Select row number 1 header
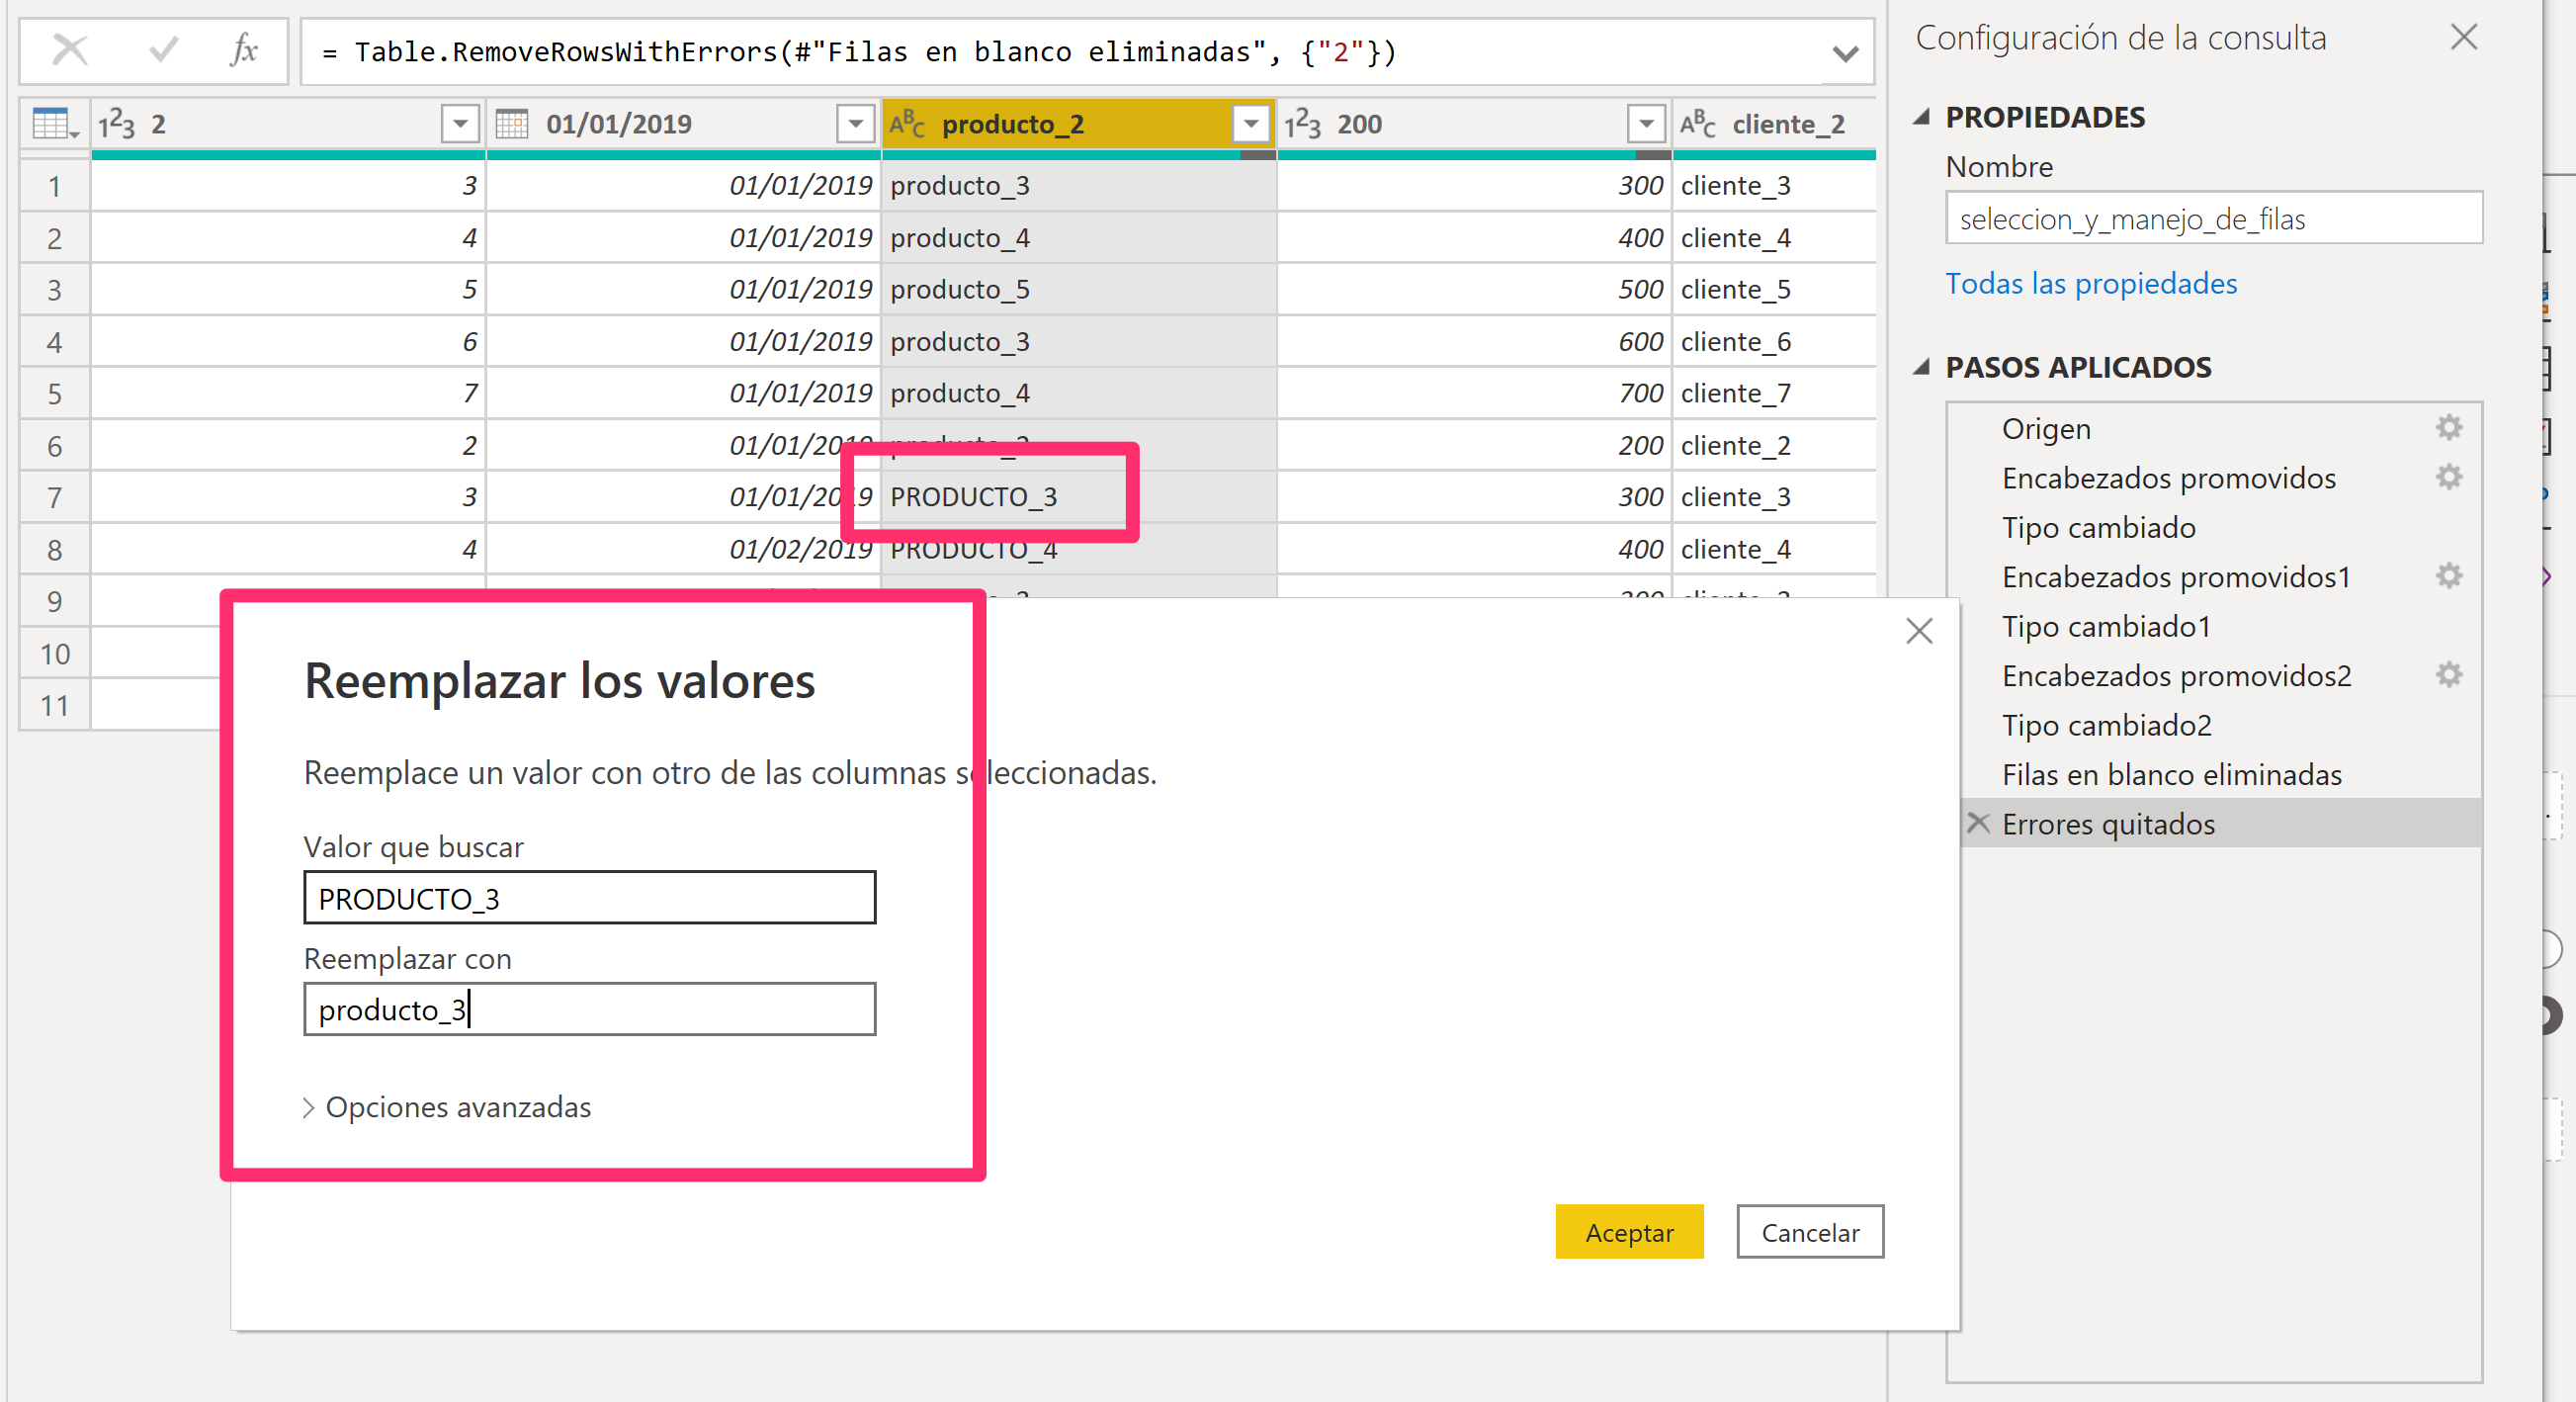 click(55, 186)
